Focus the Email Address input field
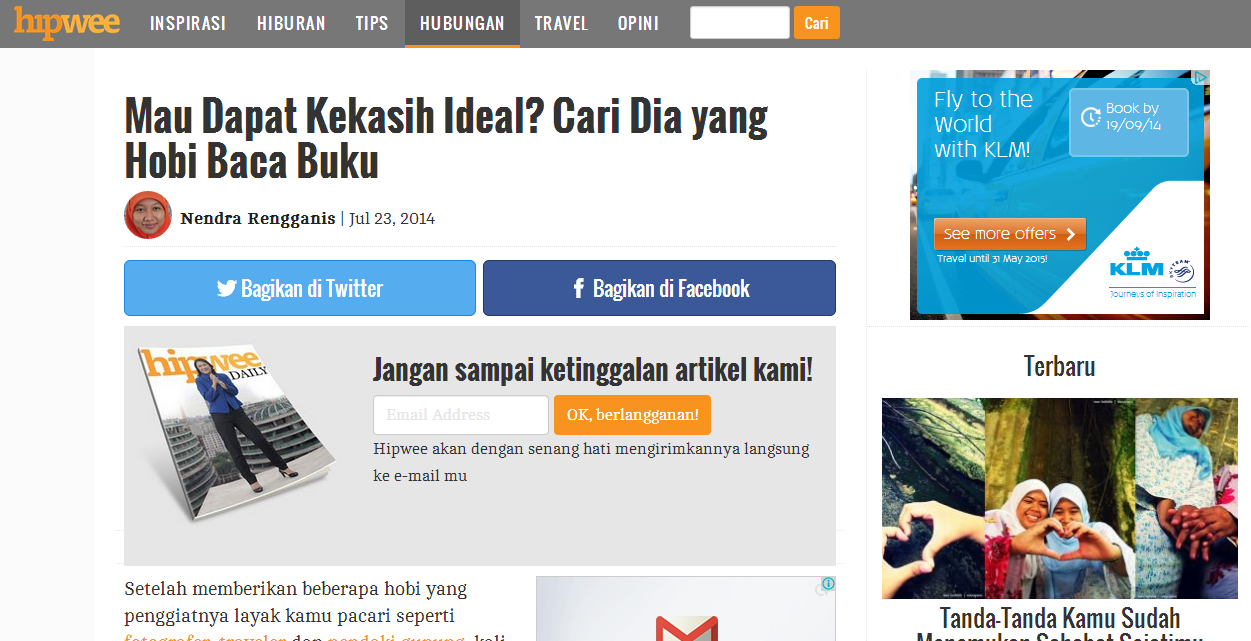Screen dimensions: 1251x641 (x=461, y=415)
